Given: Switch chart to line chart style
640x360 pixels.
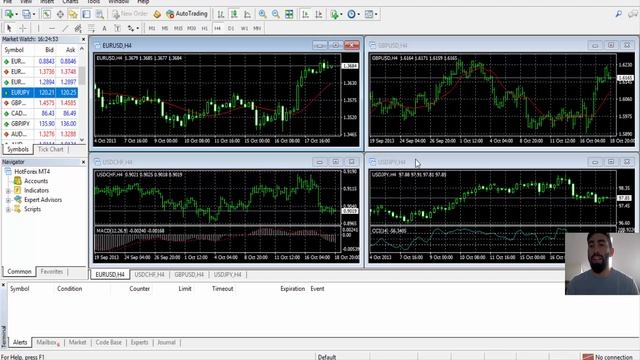Looking at the screenshot, I should pyautogui.click(x=248, y=14).
